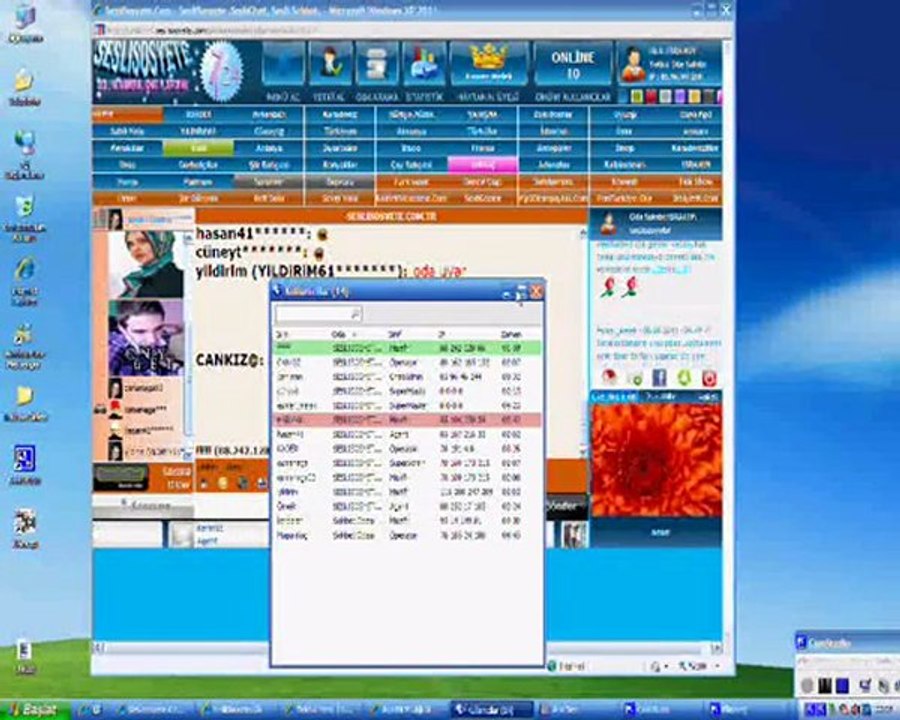Viewport: 900px width, 720px height.
Task: Open the Haftanın Üyesi crown icon
Action: click(488, 64)
